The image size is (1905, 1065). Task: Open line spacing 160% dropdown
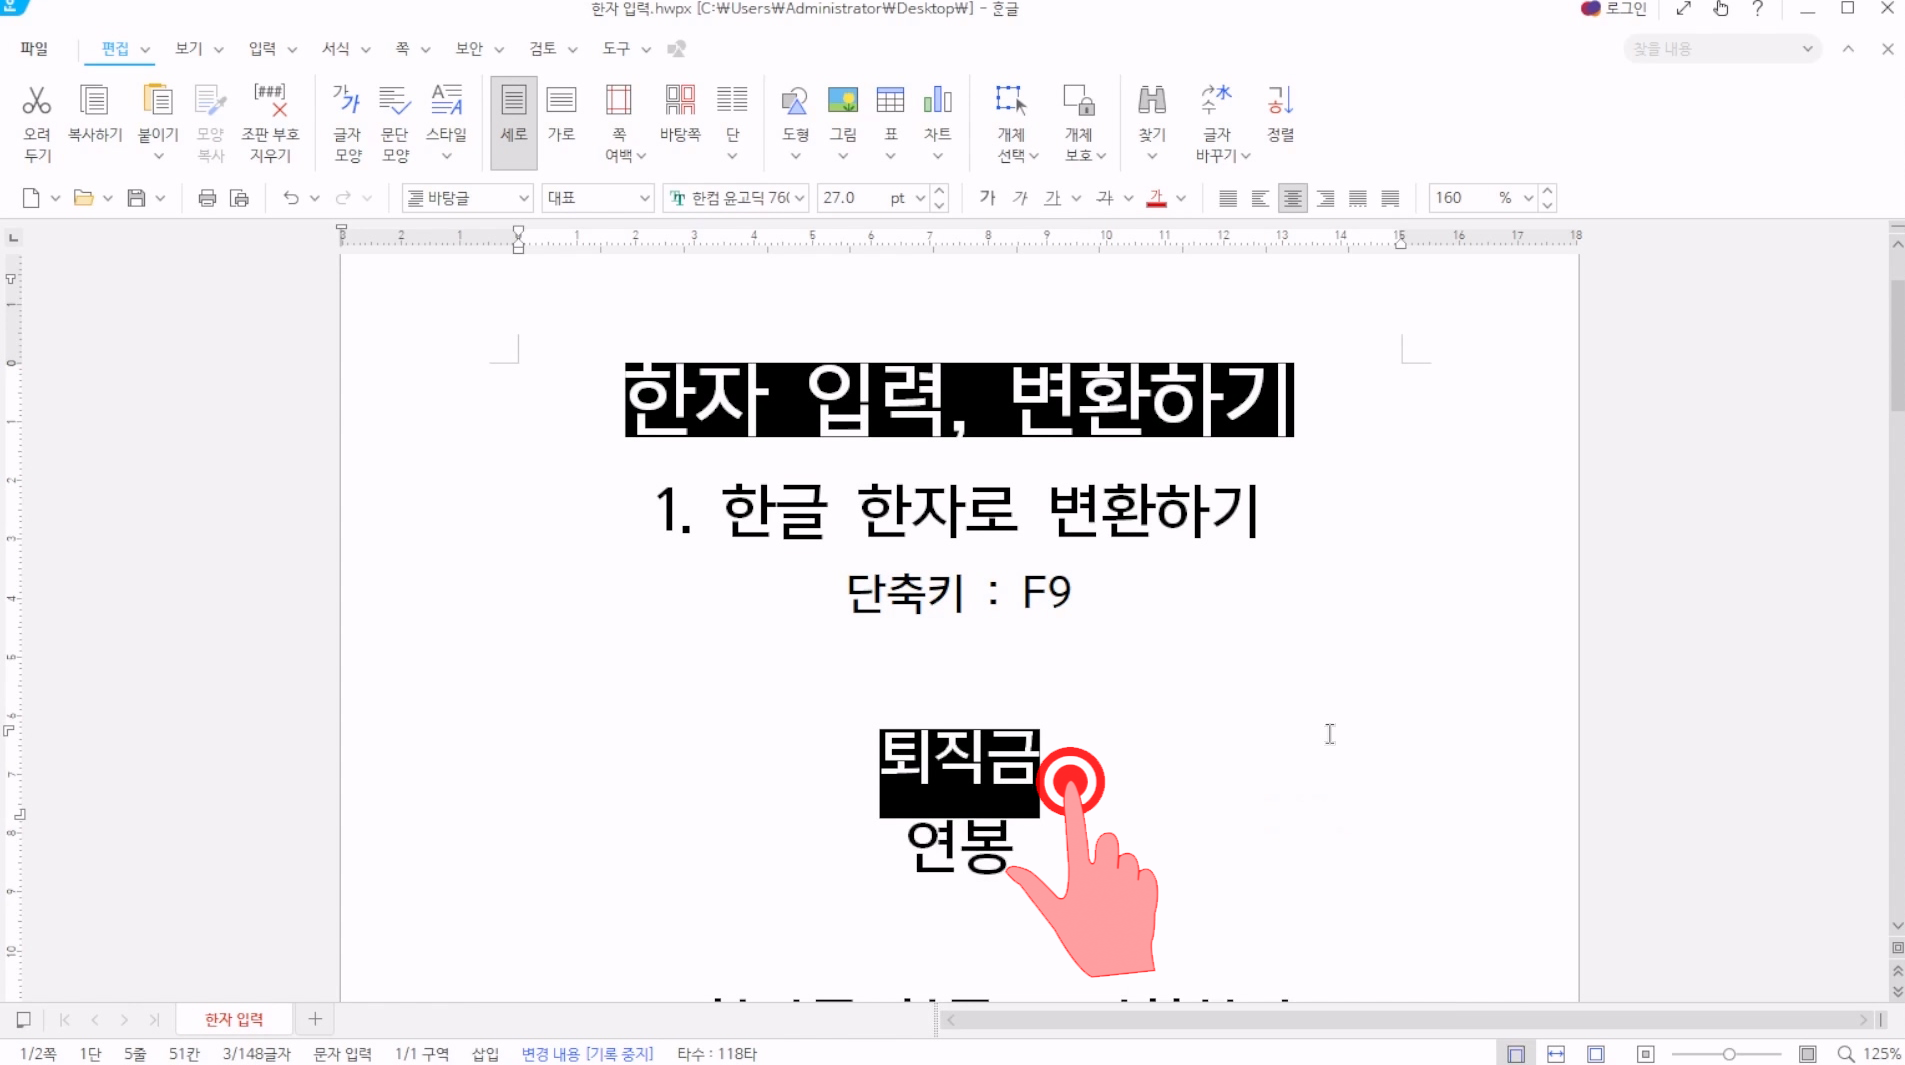[x=1528, y=198]
